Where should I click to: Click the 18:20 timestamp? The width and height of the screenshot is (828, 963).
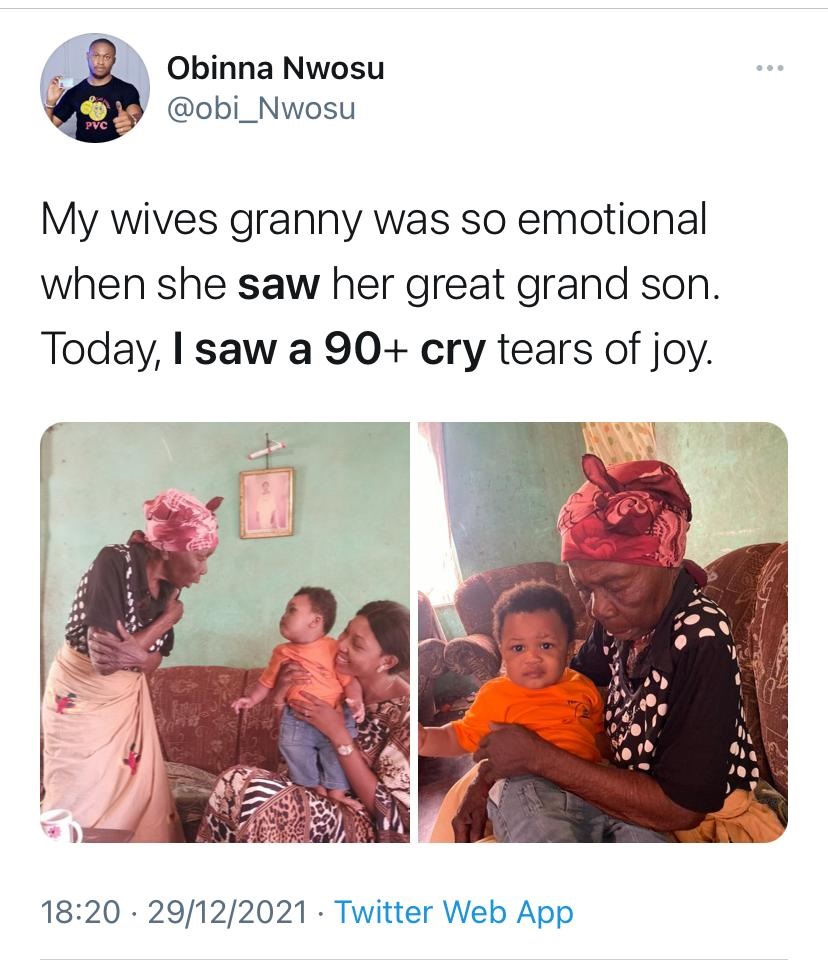pyautogui.click(x=80, y=912)
